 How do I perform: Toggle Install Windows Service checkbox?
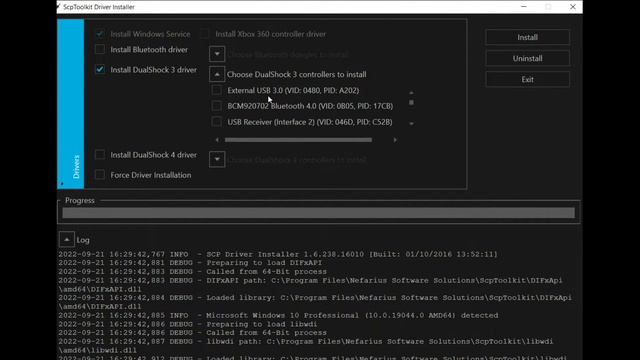coord(100,34)
